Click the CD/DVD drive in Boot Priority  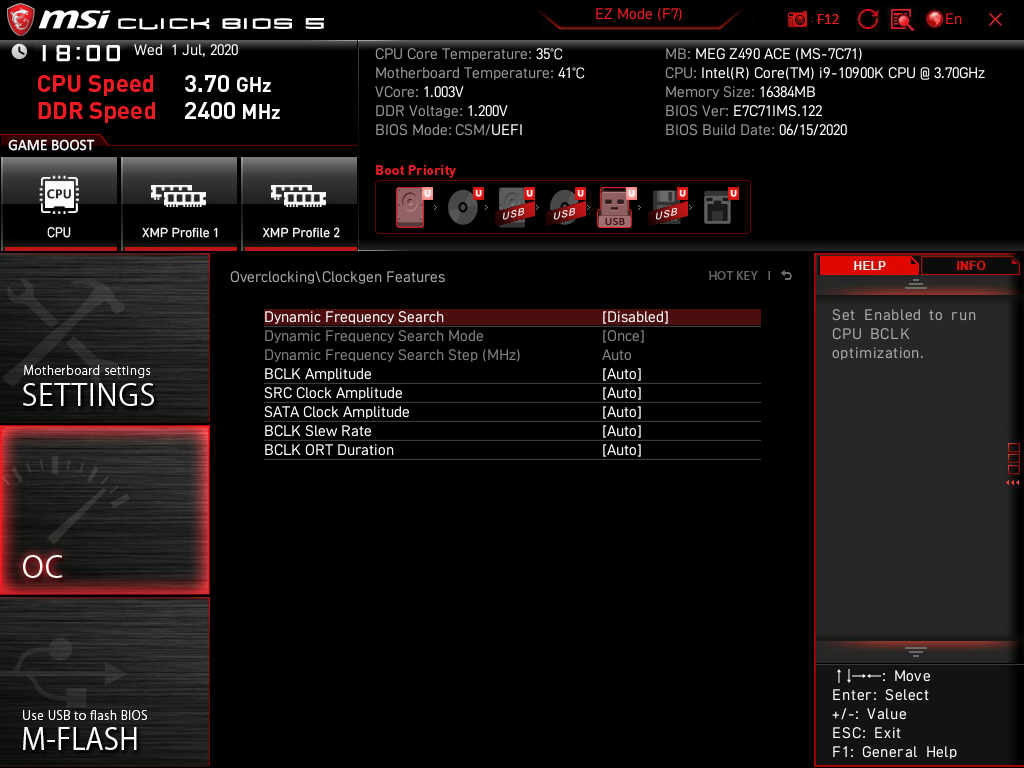pos(463,206)
